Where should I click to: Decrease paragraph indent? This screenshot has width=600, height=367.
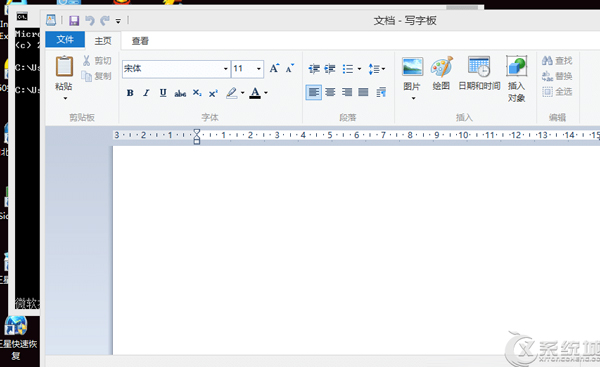click(x=314, y=69)
